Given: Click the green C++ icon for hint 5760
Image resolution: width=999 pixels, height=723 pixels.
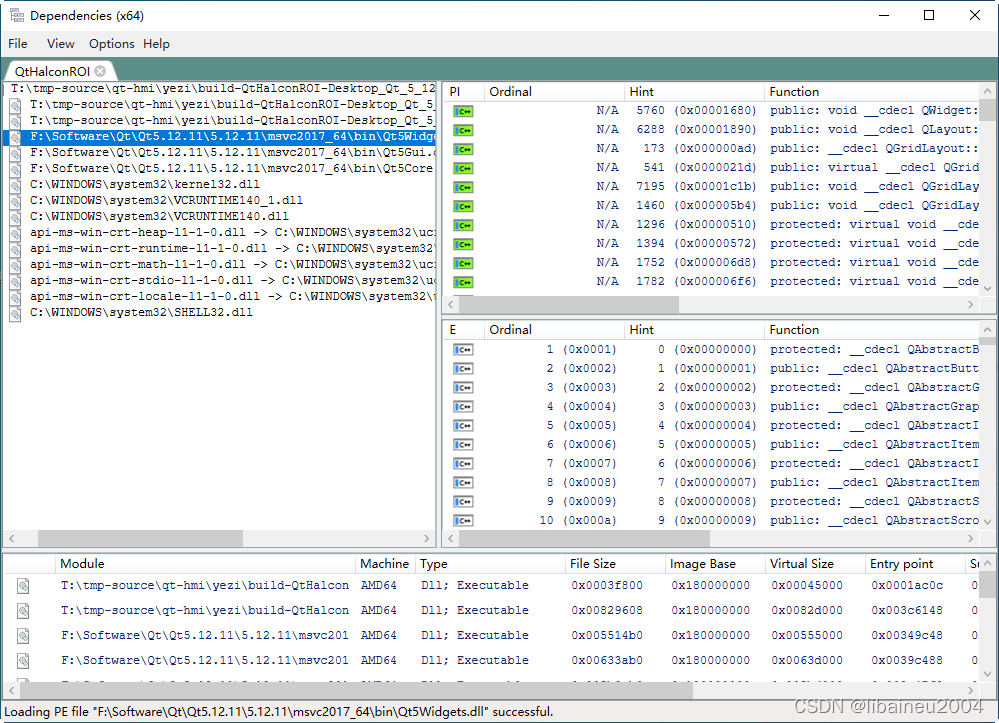Looking at the screenshot, I should pos(463,111).
